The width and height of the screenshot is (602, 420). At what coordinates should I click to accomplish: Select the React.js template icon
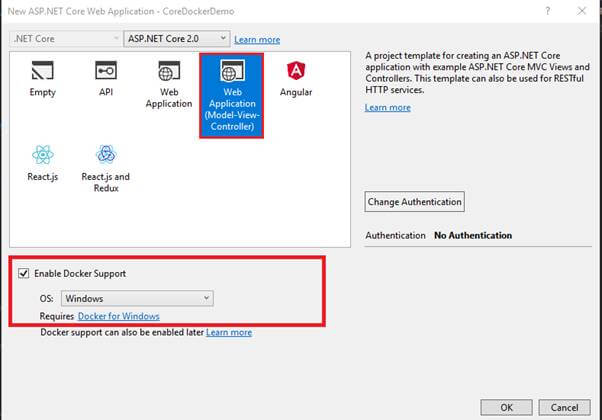43,154
